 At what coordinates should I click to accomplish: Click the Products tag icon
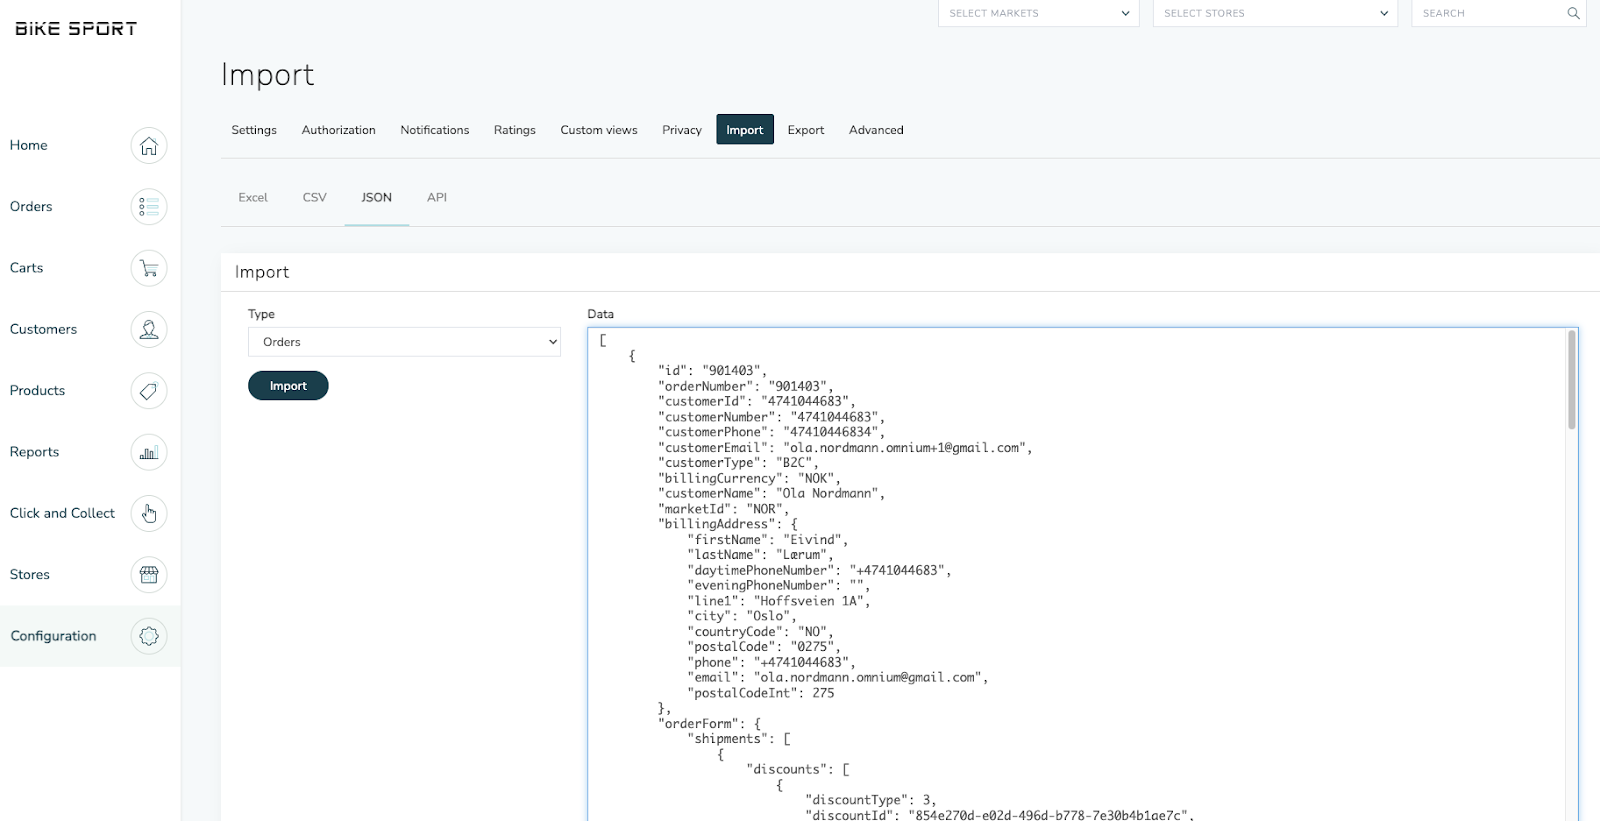point(149,391)
